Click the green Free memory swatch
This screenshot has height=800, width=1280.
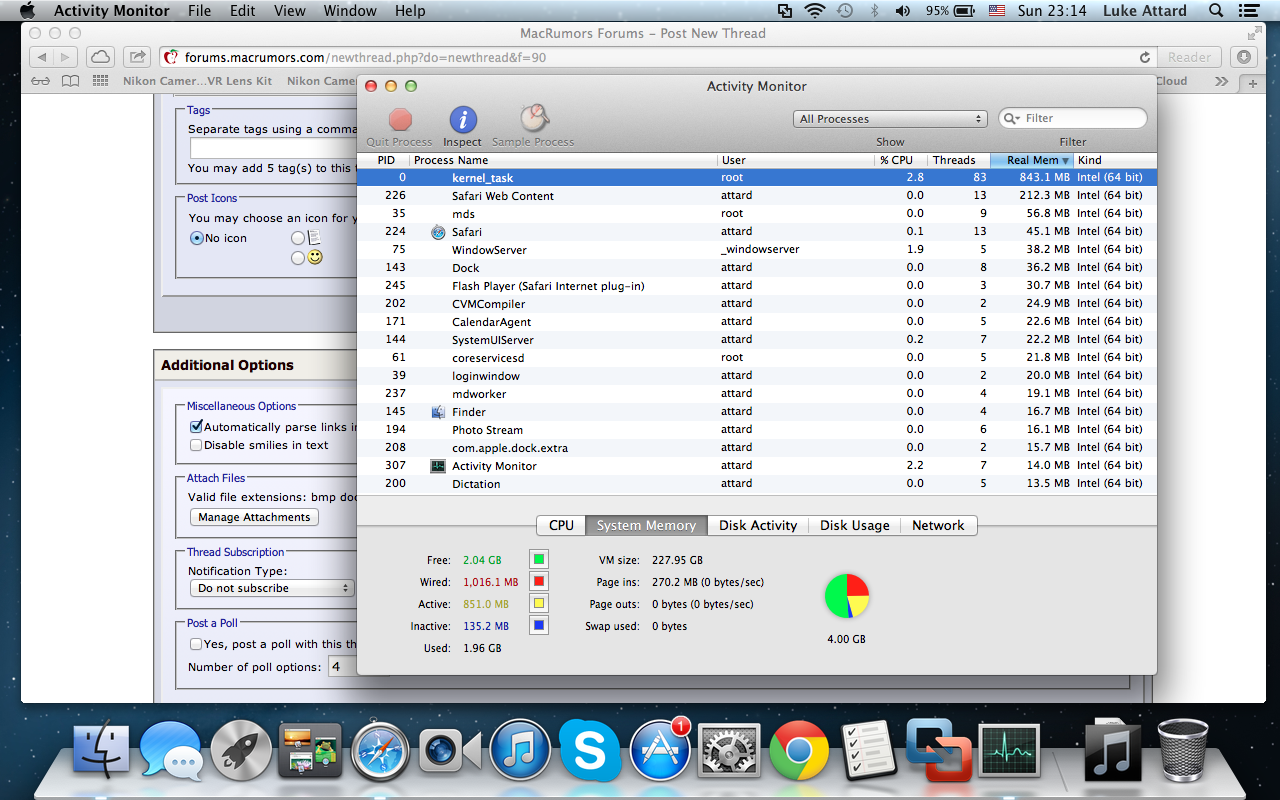coord(539,560)
